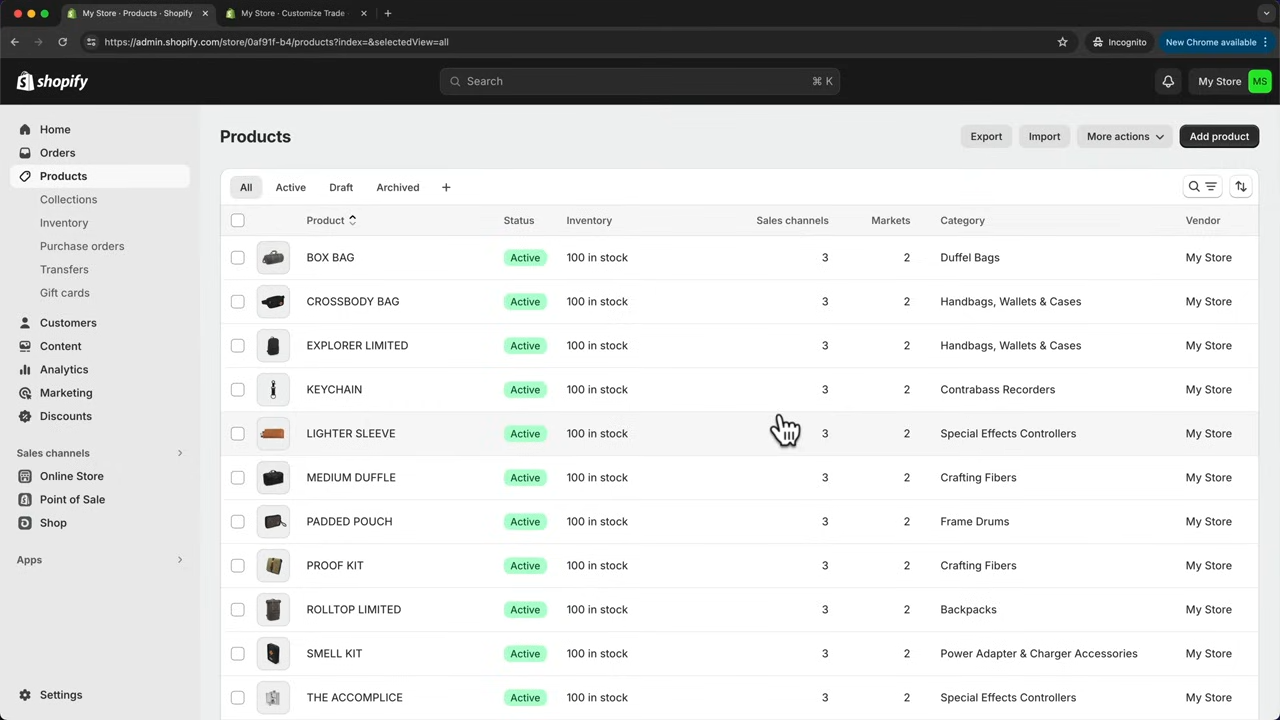This screenshot has height=720, width=1280.
Task: Open Purchase orders submenu item
Action: [82, 246]
